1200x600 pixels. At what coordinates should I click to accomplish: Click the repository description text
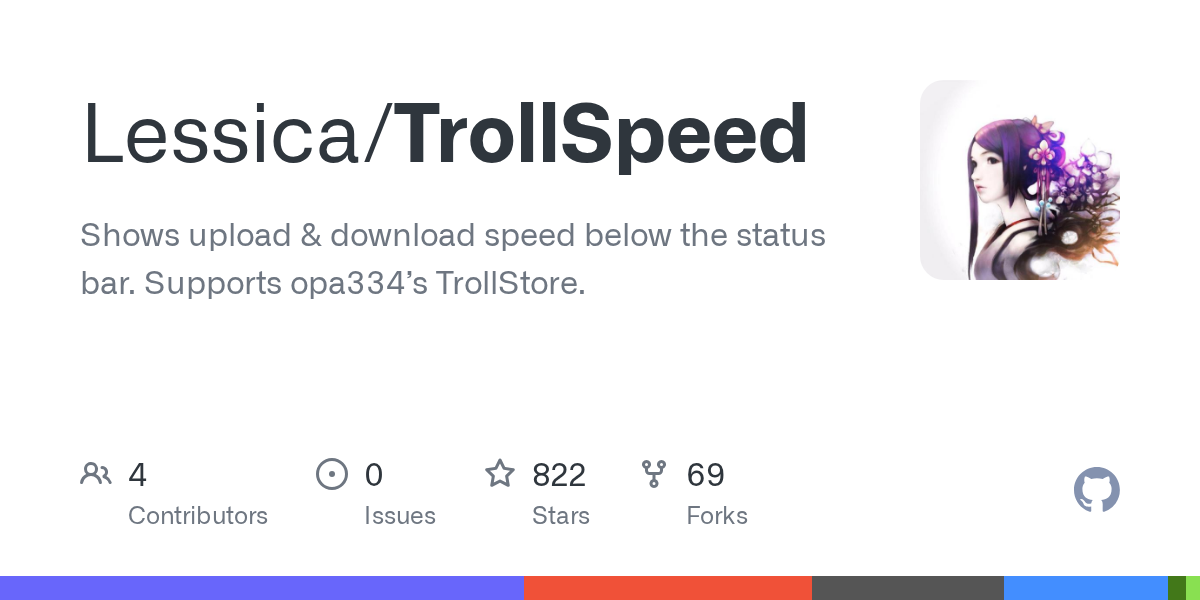(x=453, y=260)
